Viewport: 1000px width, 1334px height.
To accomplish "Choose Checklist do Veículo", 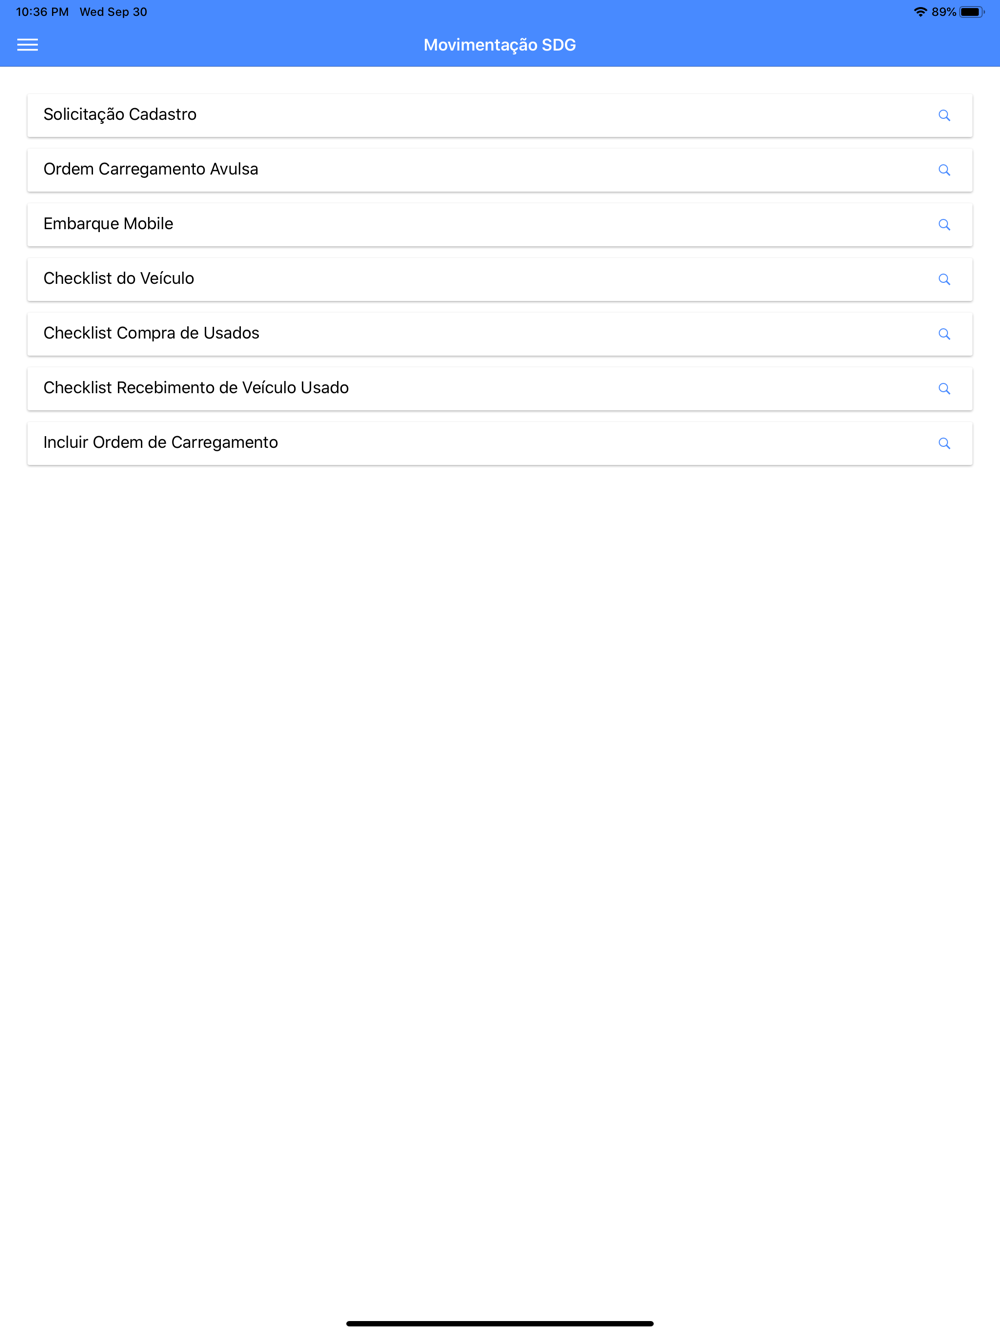I will coord(119,279).
